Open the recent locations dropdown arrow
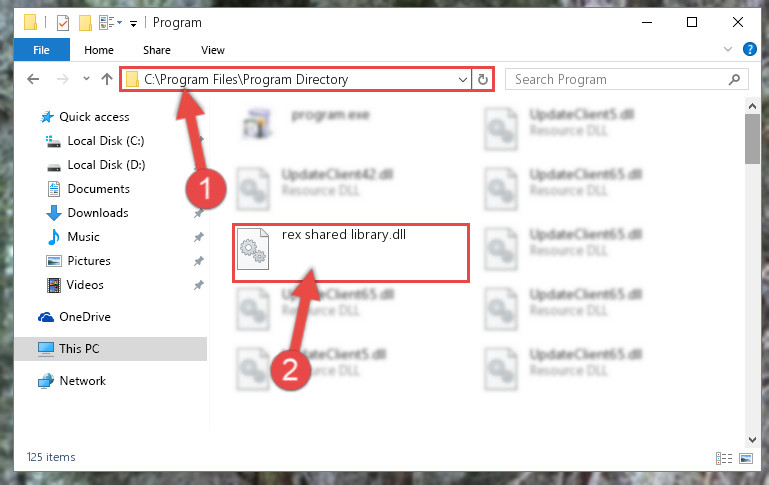 (x=86, y=78)
